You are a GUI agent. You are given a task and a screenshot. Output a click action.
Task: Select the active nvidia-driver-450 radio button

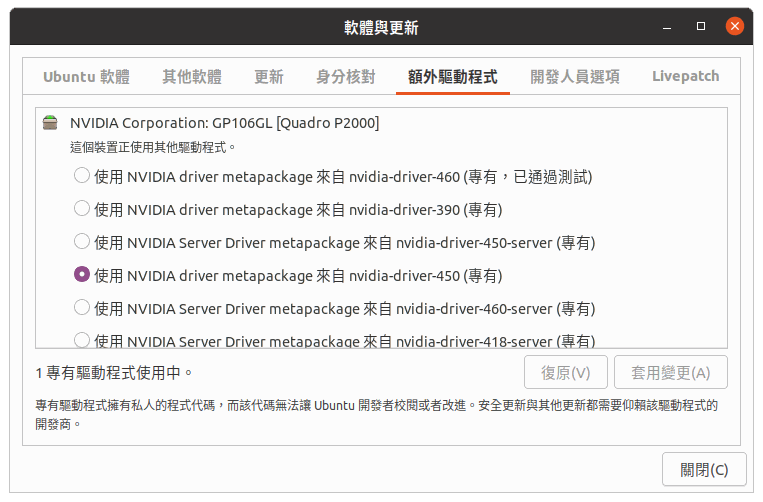(82, 275)
